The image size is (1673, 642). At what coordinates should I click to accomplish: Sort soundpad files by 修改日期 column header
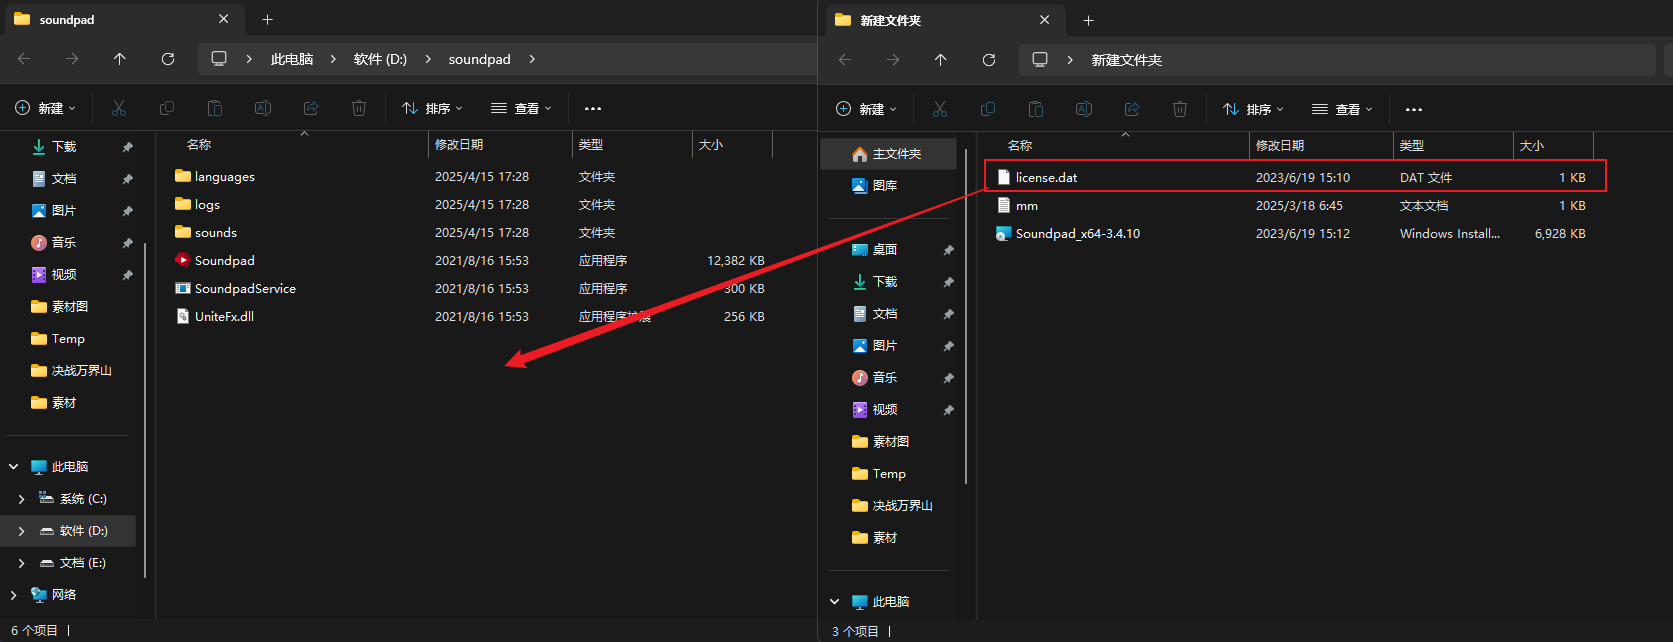[x=500, y=145]
